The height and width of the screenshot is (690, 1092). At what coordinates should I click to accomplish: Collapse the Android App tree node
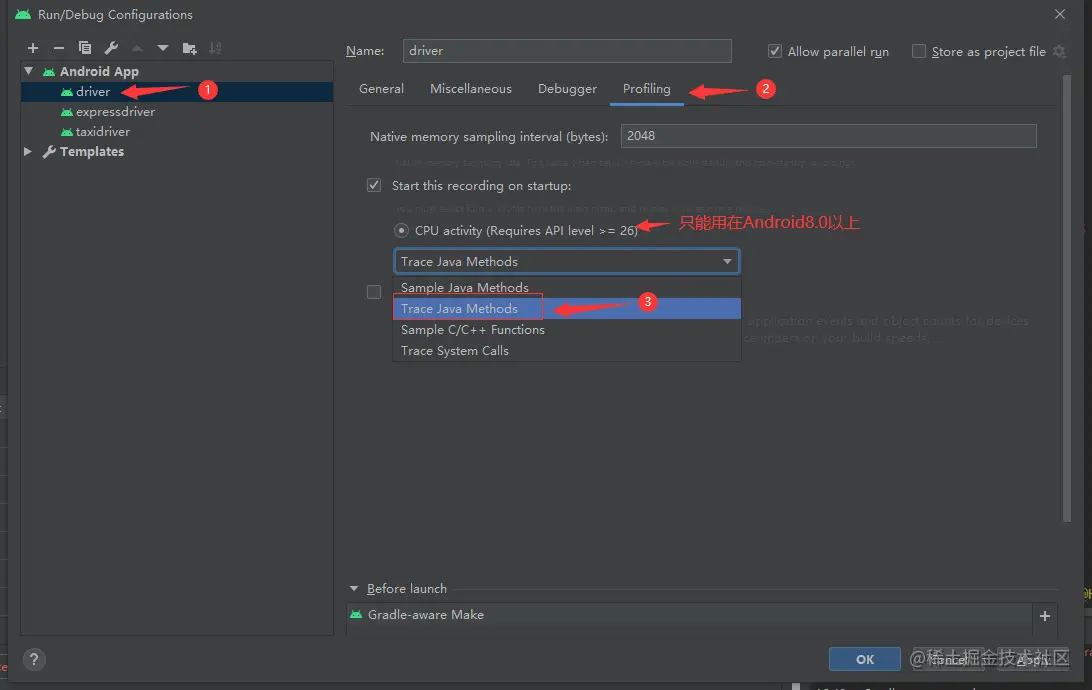click(29, 72)
